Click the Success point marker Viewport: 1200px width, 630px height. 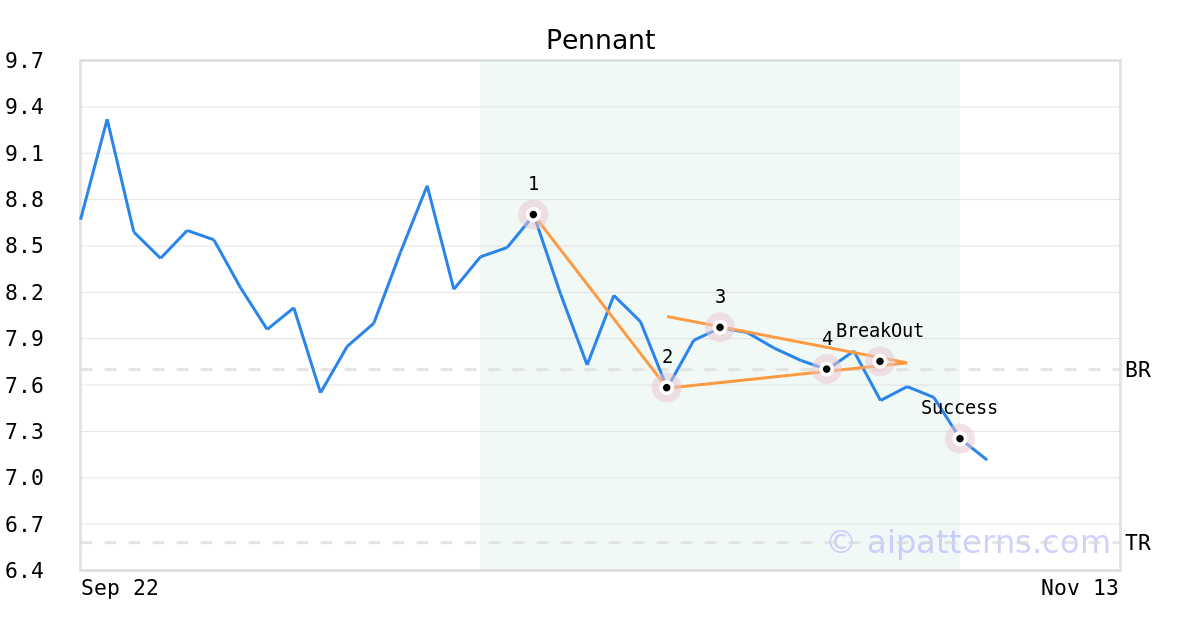(960, 438)
